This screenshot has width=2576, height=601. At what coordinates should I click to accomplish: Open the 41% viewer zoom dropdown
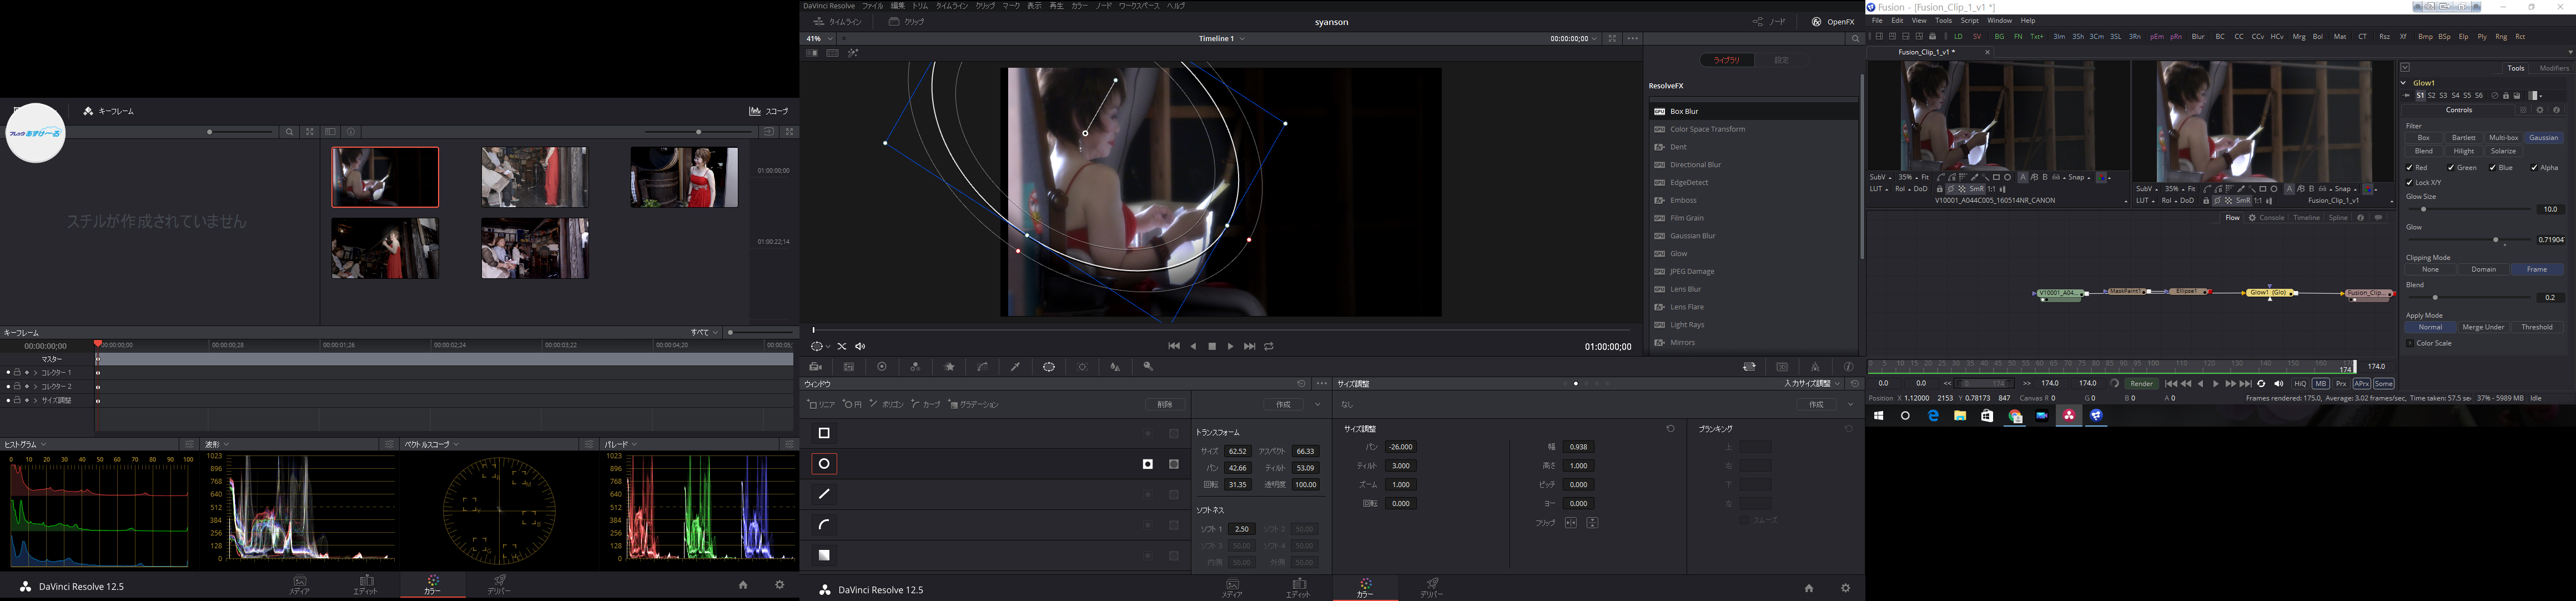tap(829, 39)
